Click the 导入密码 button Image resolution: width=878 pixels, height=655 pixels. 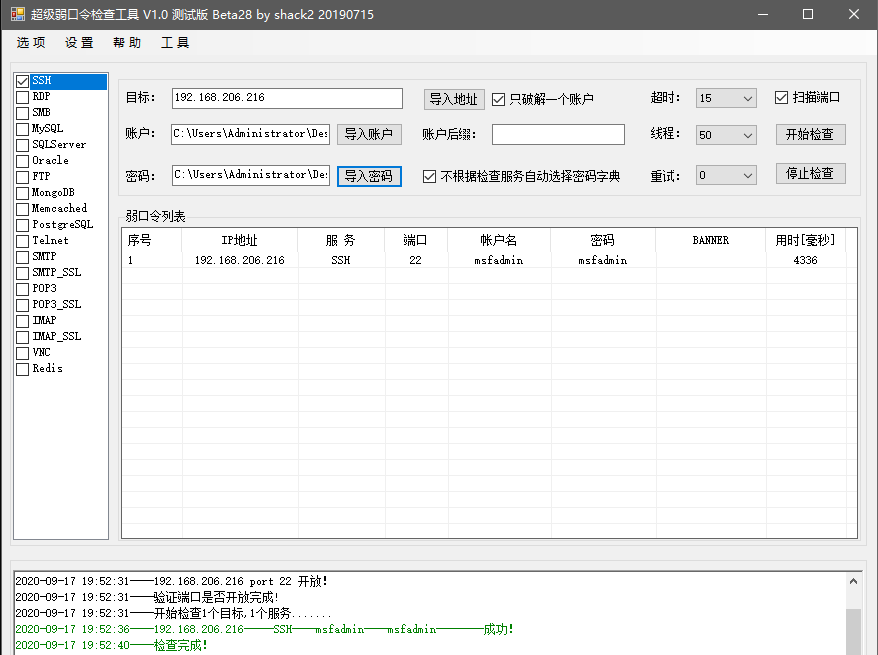point(369,176)
